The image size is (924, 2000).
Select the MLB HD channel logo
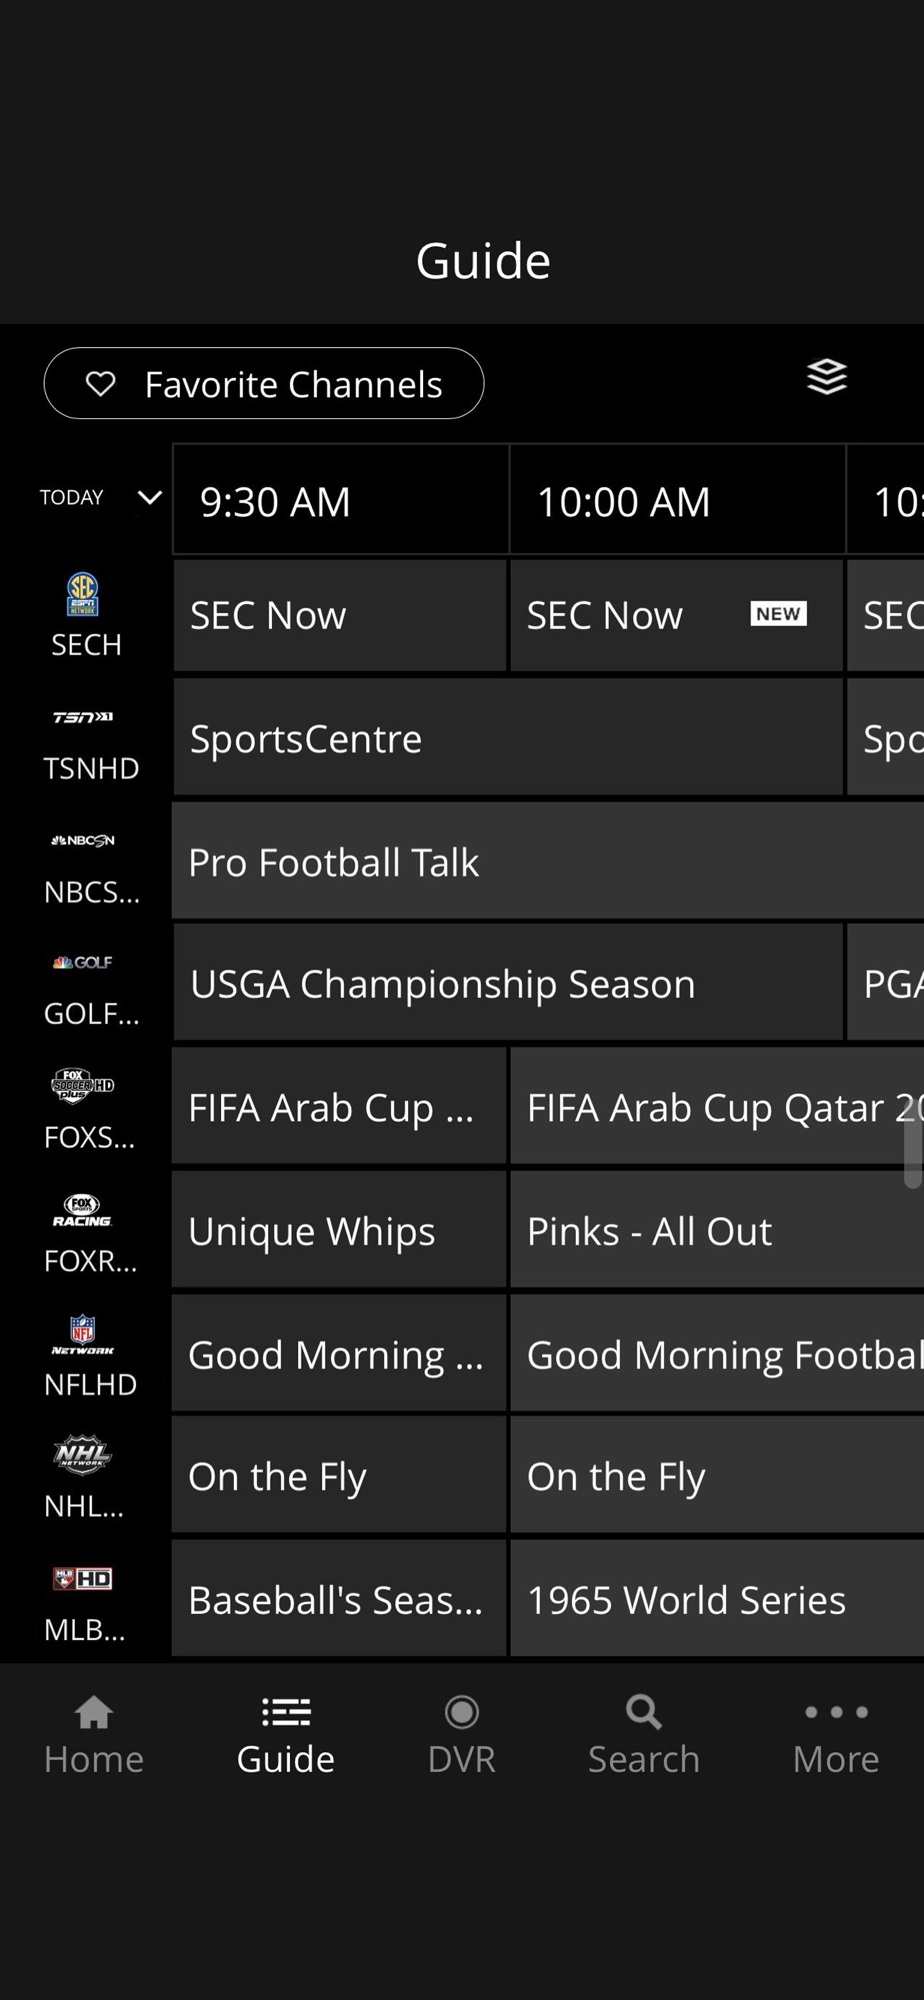(x=83, y=1579)
